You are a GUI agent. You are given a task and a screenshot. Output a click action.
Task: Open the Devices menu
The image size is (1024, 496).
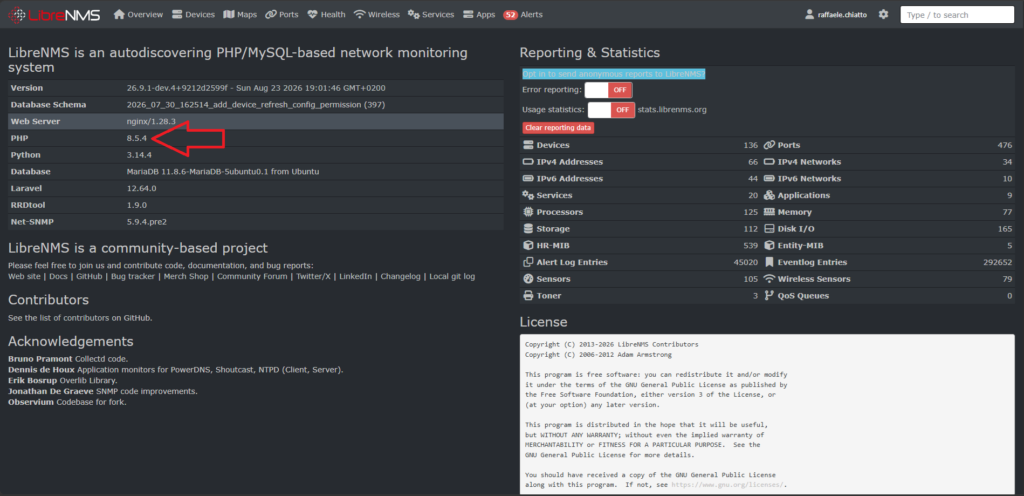pos(193,14)
